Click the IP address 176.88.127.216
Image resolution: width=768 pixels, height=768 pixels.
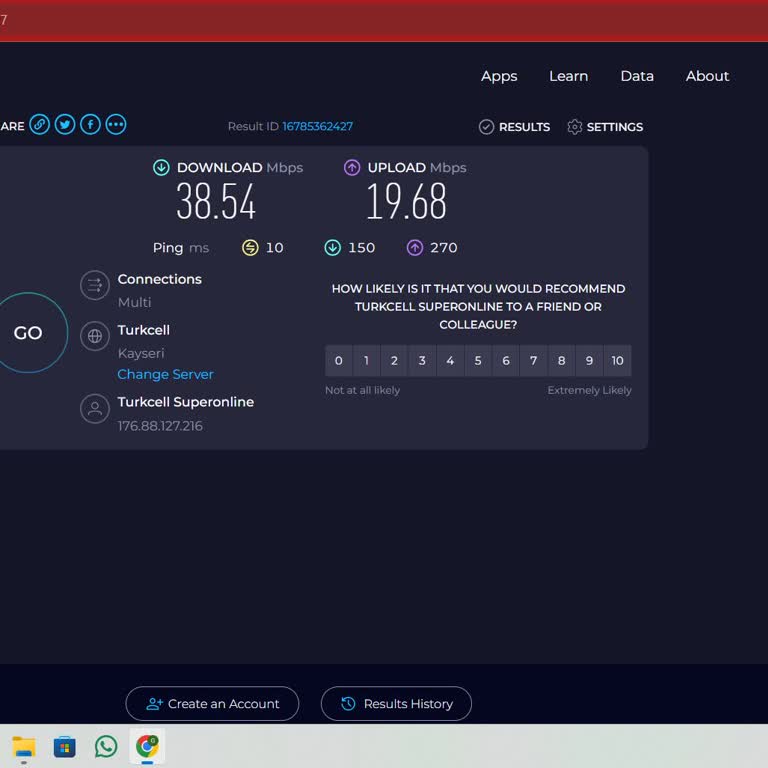point(160,426)
